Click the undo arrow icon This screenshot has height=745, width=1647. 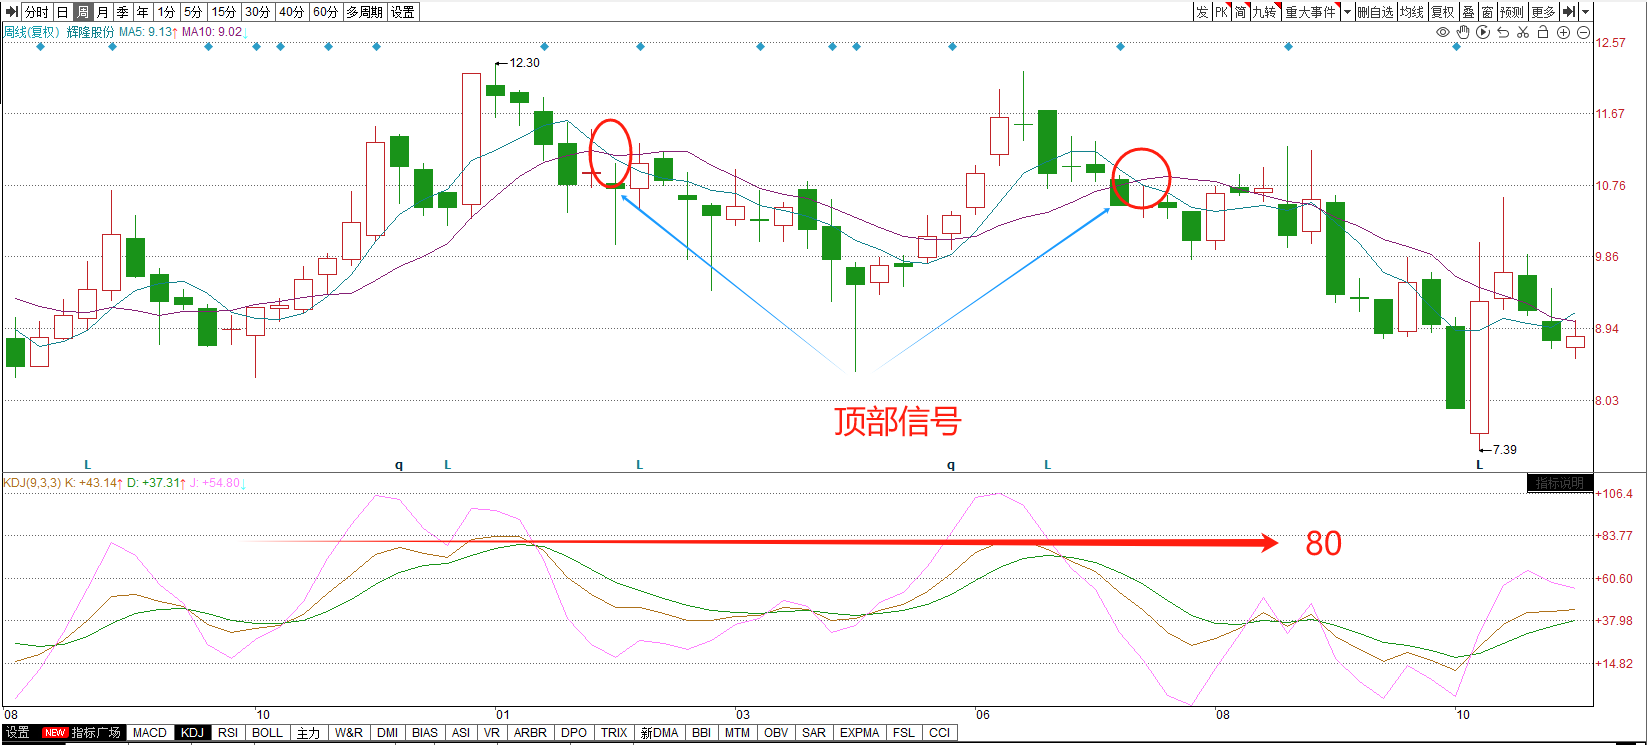pos(1503,32)
